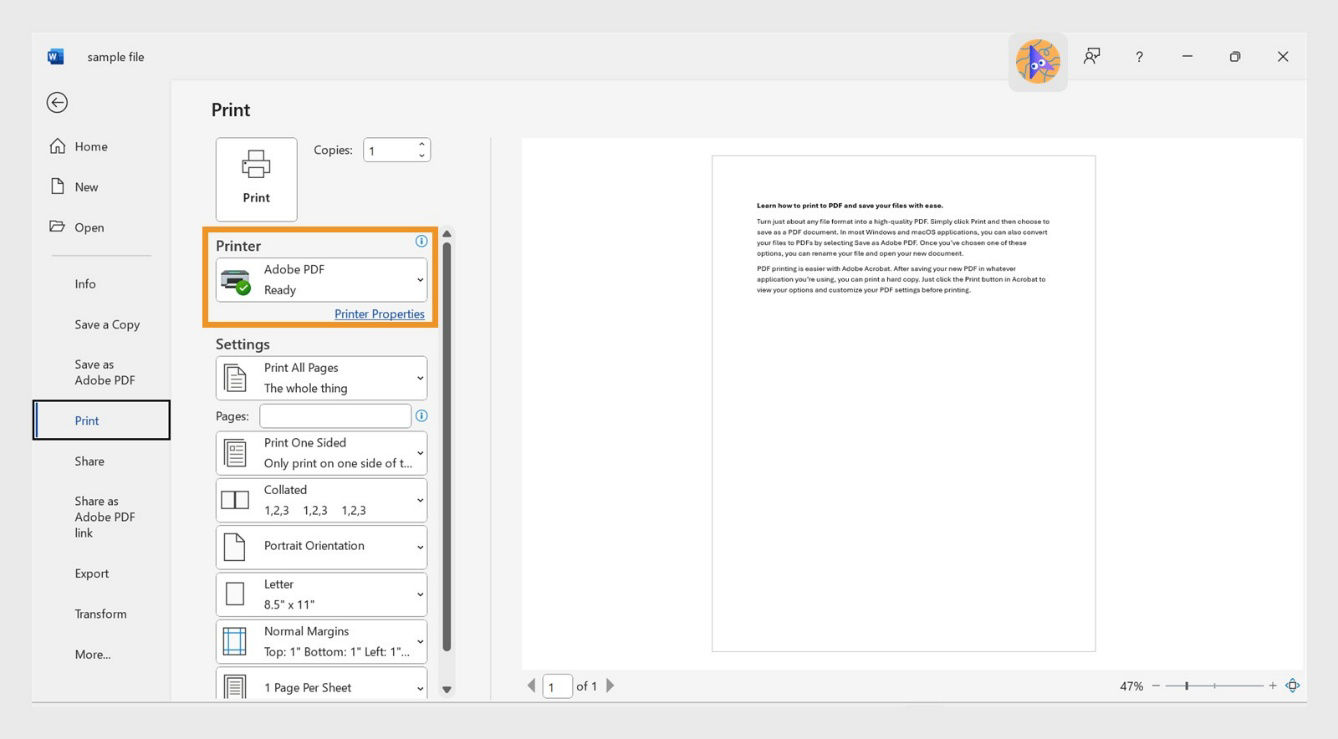Select Transform from the sidebar menu
This screenshot has width=1338, height=739.
[x=101, y=613]
